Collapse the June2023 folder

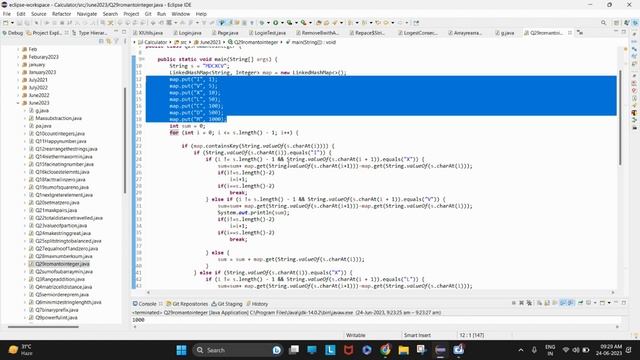(x=18, y=103)
